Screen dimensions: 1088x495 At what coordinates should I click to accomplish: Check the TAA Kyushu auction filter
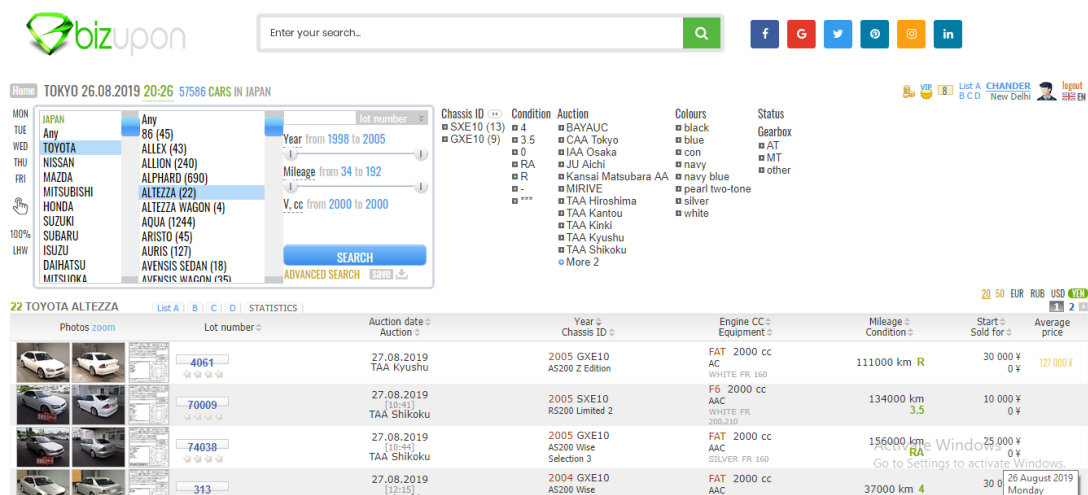[x=561, y=237]
